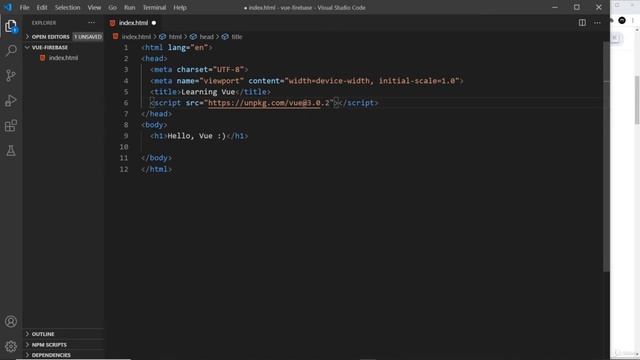Image resolution: width=640 pixels, height=360 pixels.
Task: Click HTML file icon in index.html tab
Action: pyautogui.click(x=112, y=23)
